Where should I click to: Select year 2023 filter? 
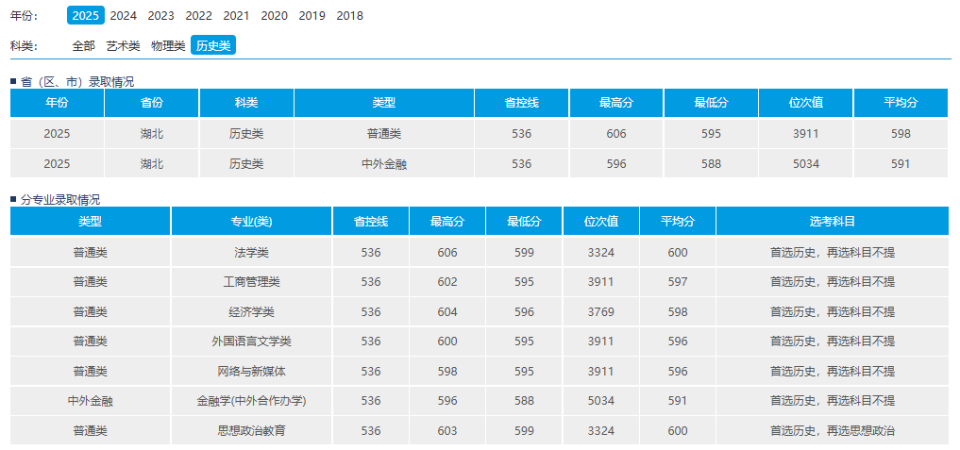161,16
